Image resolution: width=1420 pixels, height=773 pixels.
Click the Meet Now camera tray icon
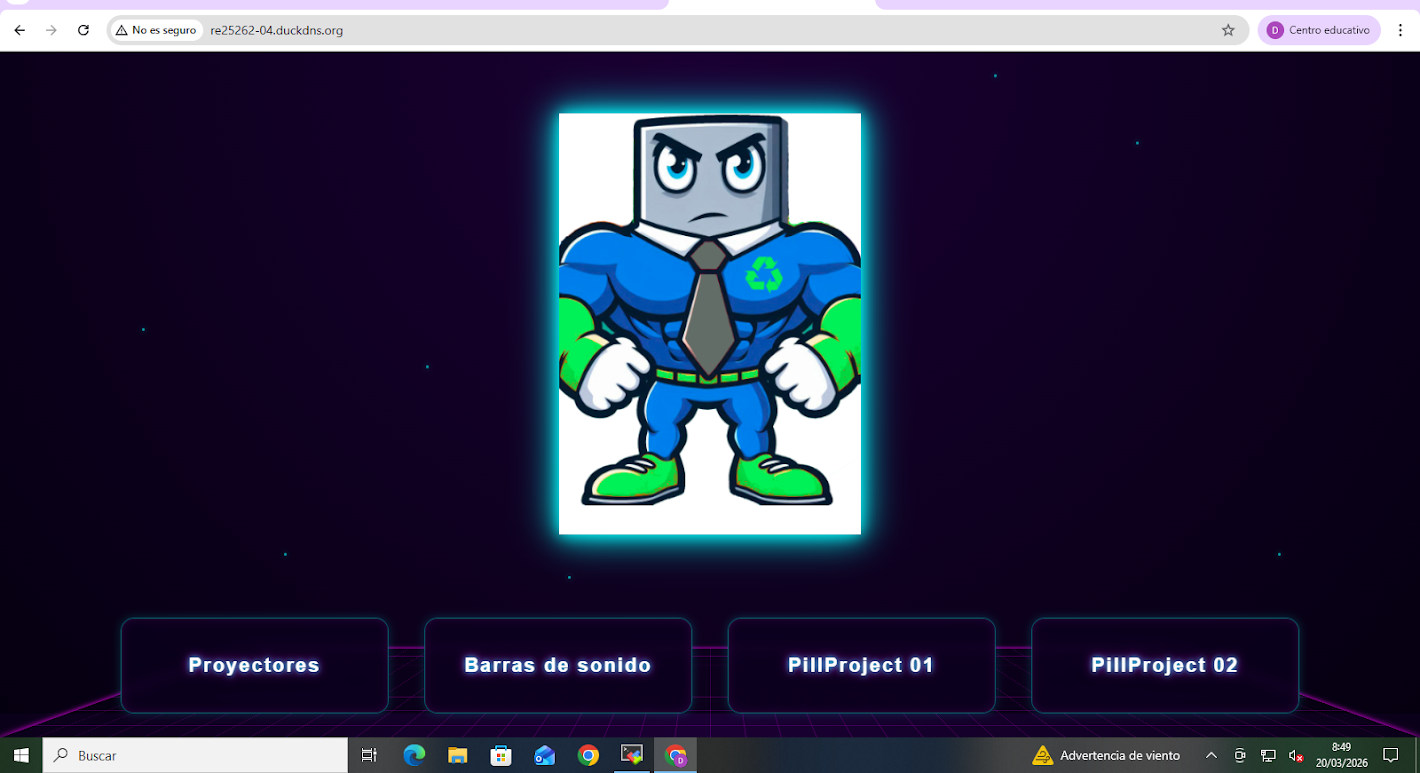click(x=1240, y=755)
